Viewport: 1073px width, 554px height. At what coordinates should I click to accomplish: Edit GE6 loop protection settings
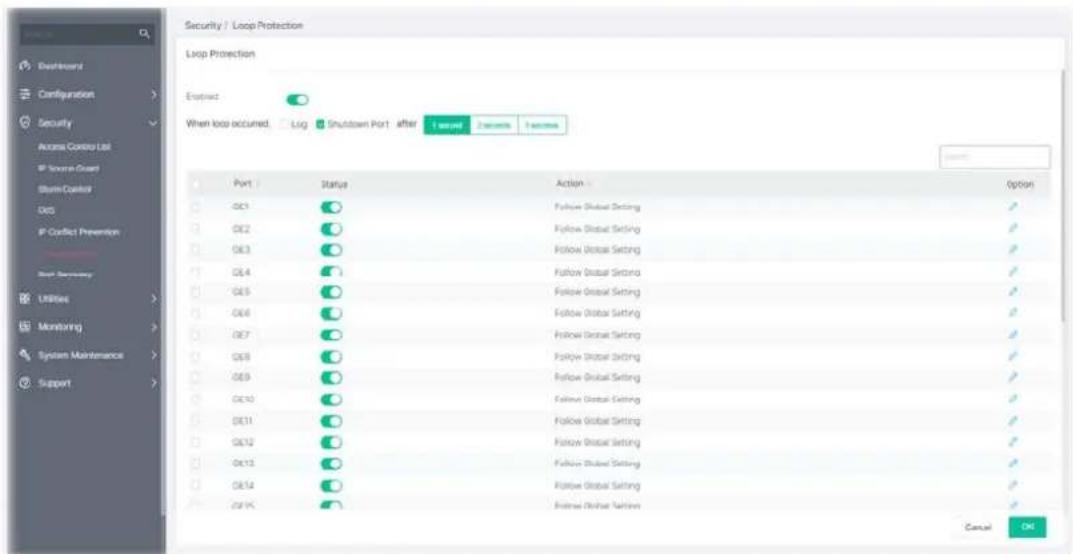pyautogui.click(x=1013, y=313)
